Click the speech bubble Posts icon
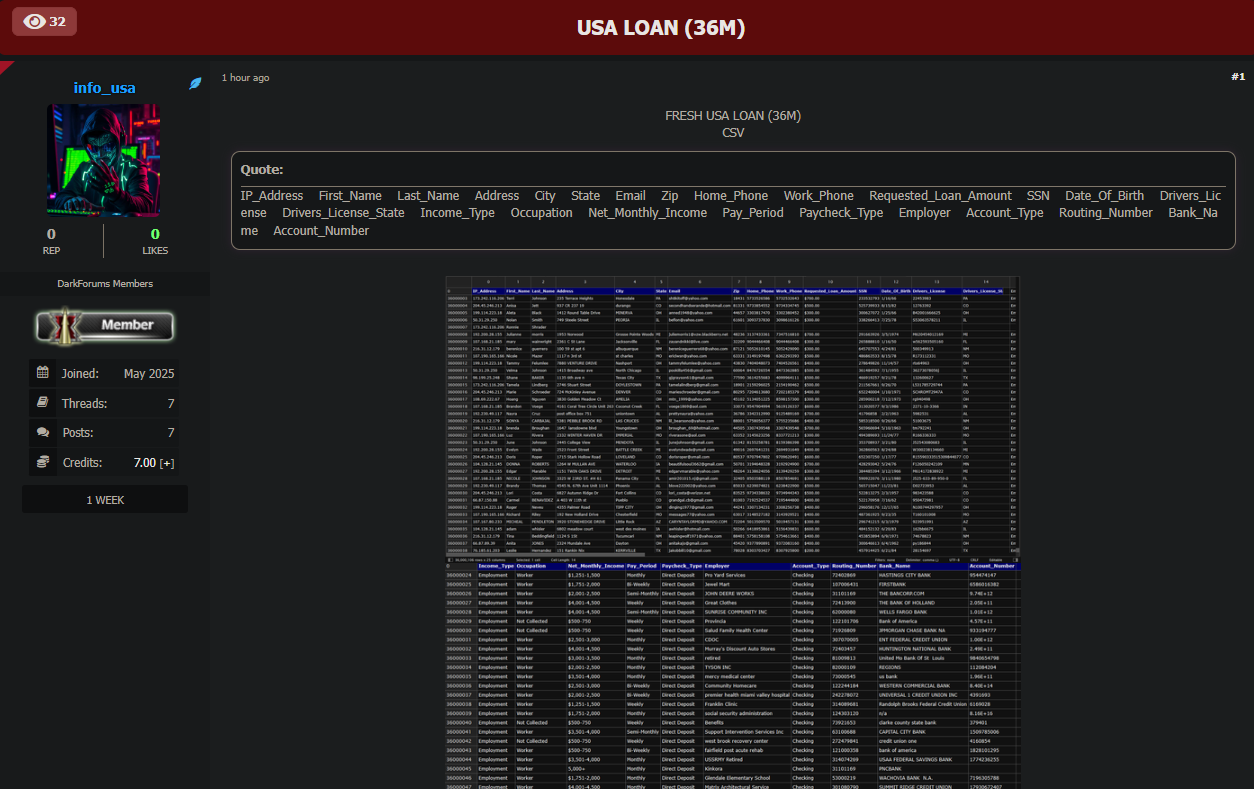1254x789 pixels. pos(43,432)
